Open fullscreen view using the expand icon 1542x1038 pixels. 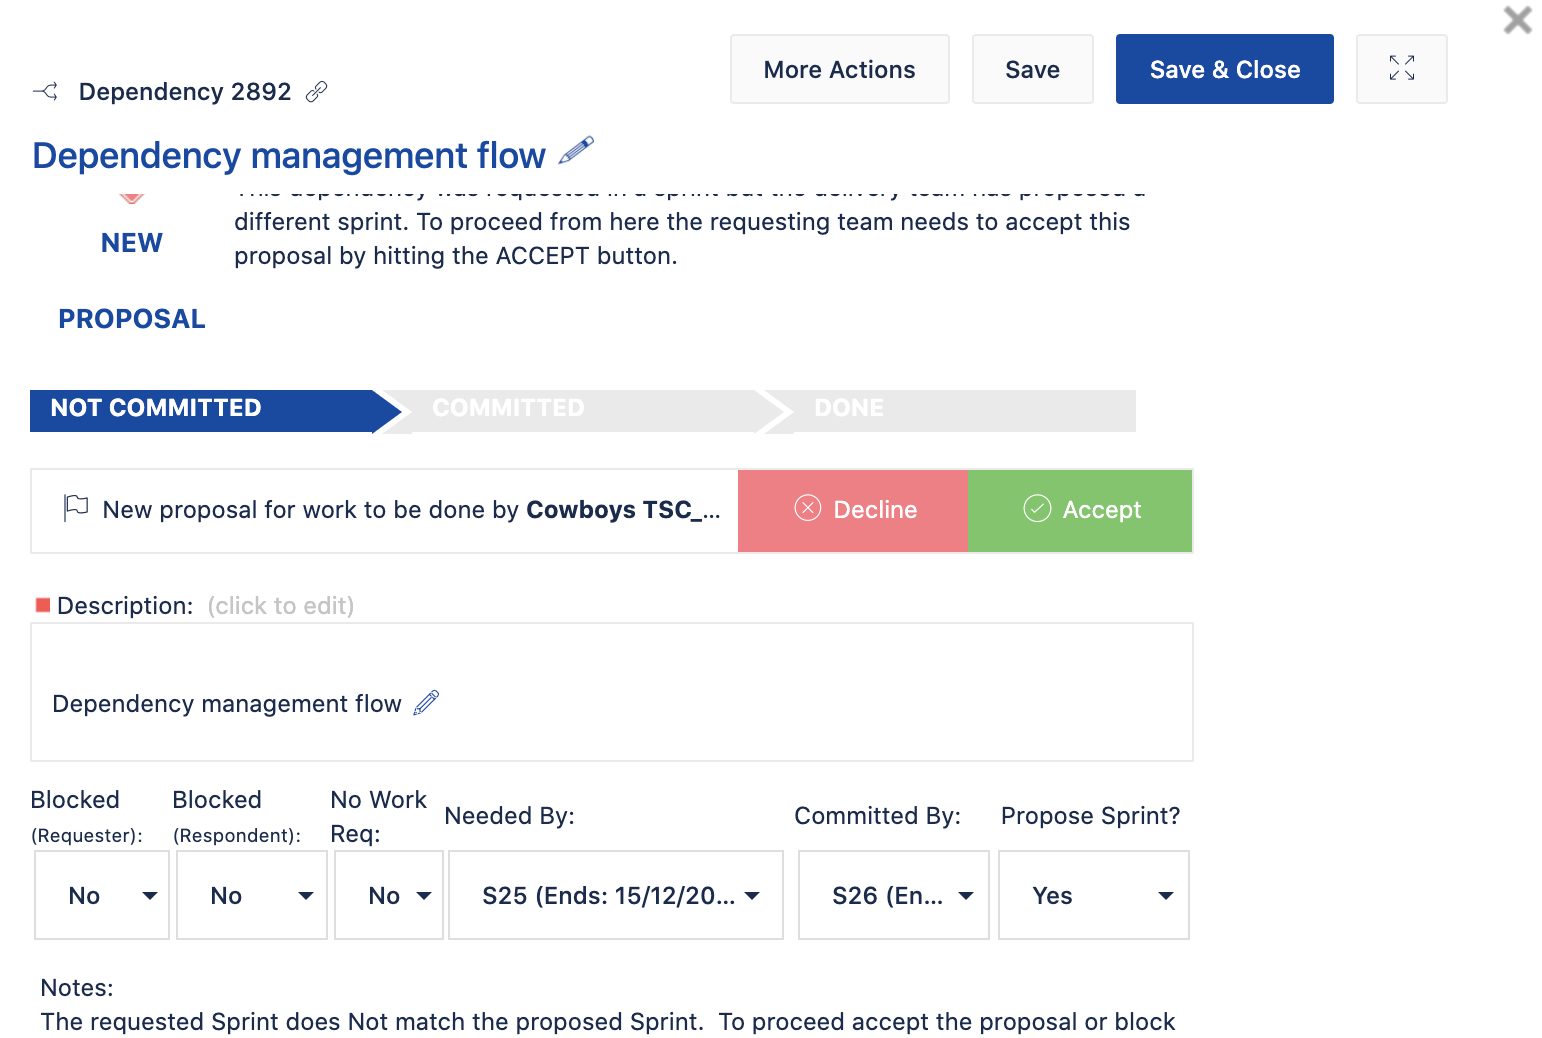tap(1401, 68)
